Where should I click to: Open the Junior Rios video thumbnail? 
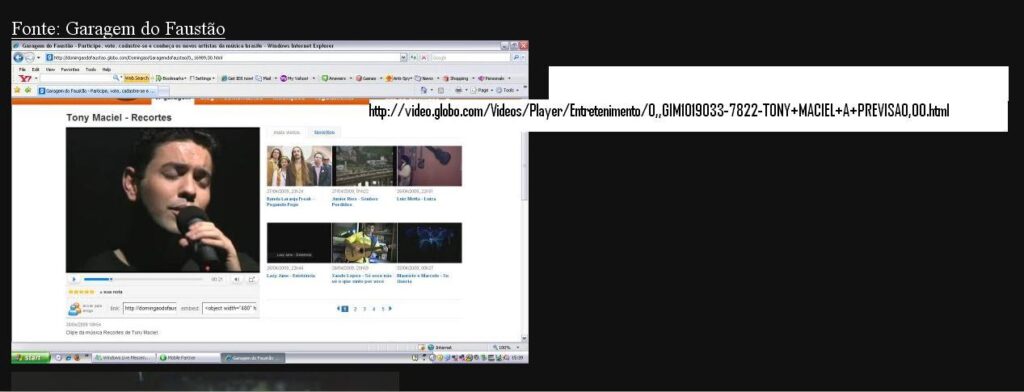(364, 166)
